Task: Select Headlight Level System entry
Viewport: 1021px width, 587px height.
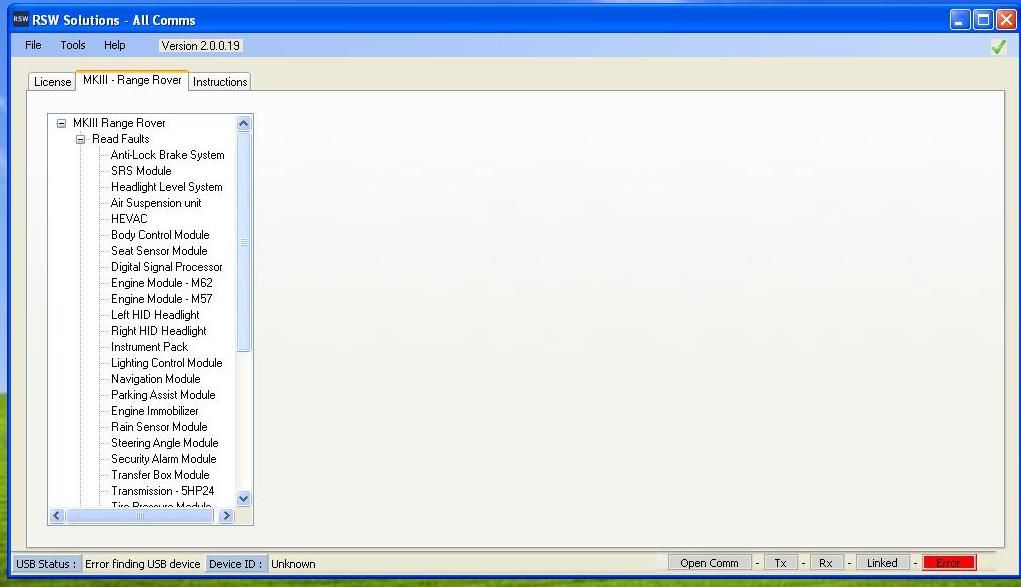Action: coord(167,187)
